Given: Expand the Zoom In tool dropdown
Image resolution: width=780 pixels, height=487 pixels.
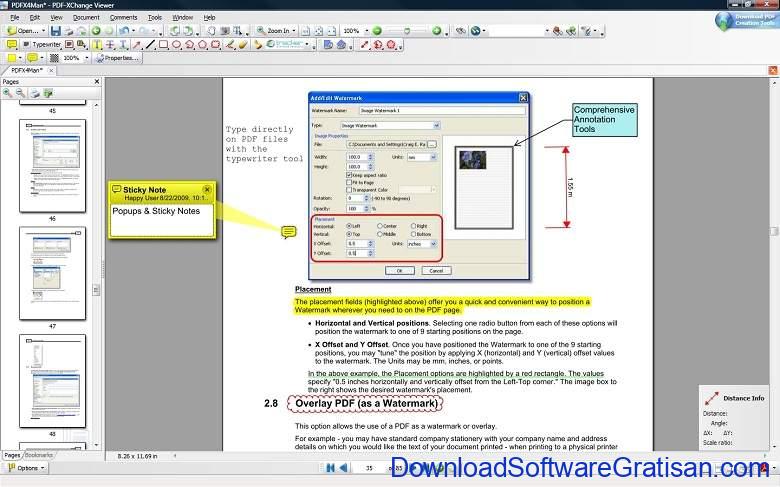Looking at the screenshot, I should pos(294,31).
